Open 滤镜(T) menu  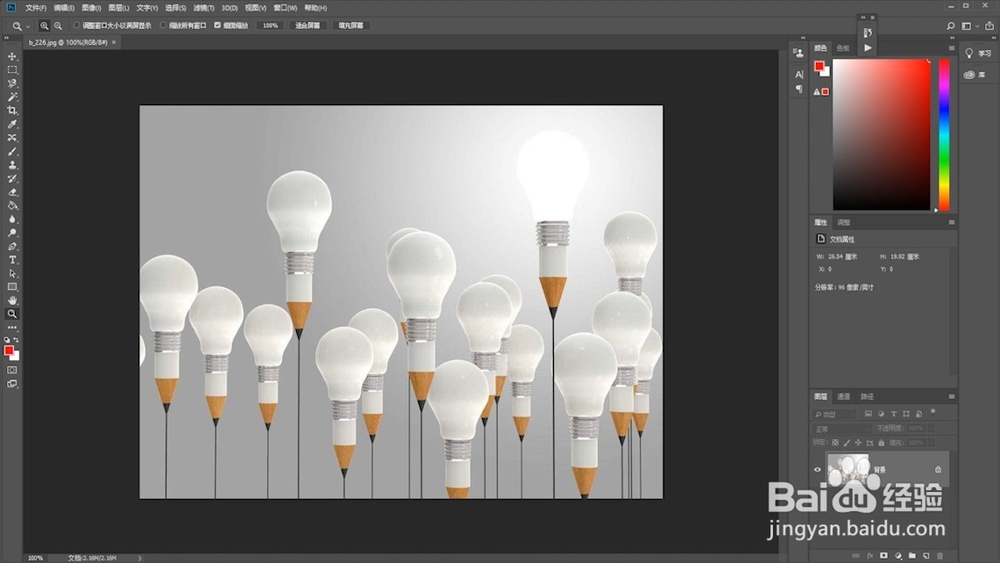point(203,8)
